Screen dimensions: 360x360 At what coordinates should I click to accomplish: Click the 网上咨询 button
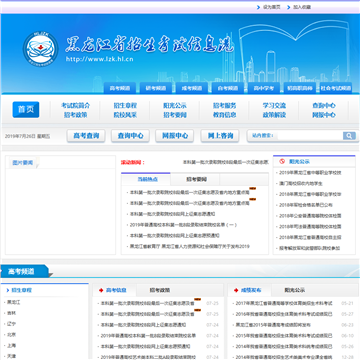click(x=220, y=136)
